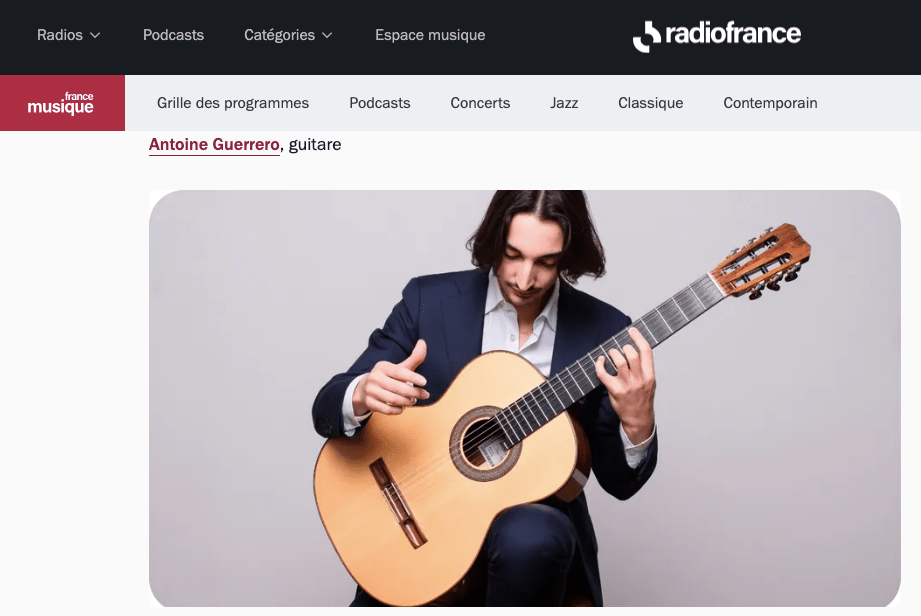Open Podcasts in the top dark bar
921x616 pixels.
click(x=173, y=35)
